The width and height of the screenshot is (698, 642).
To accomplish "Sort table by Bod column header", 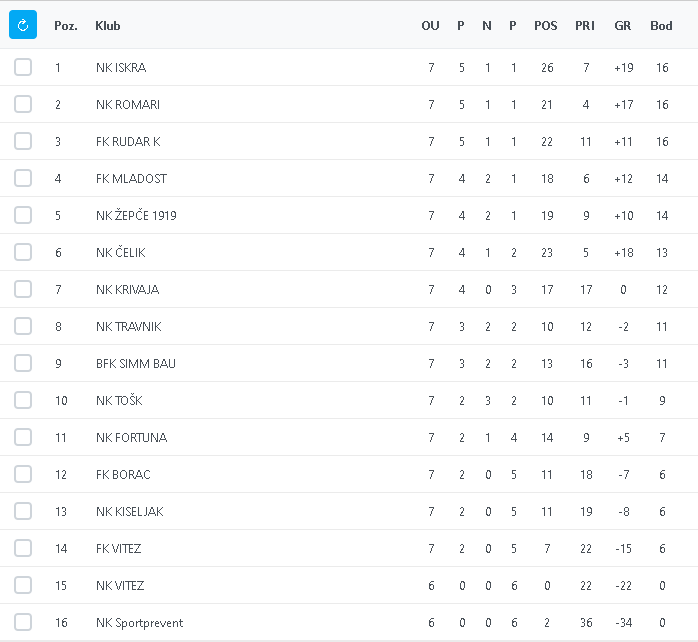I will [661, 26].
